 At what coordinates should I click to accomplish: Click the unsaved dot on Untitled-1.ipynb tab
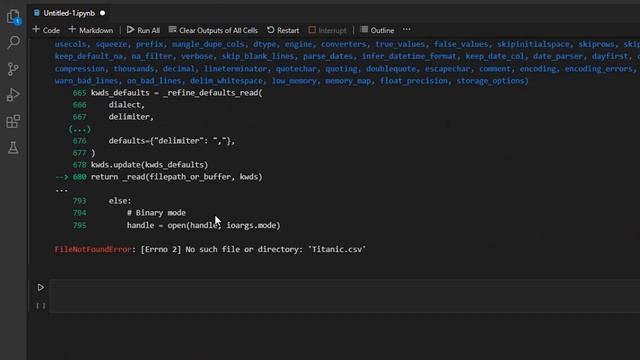(102, 13)
